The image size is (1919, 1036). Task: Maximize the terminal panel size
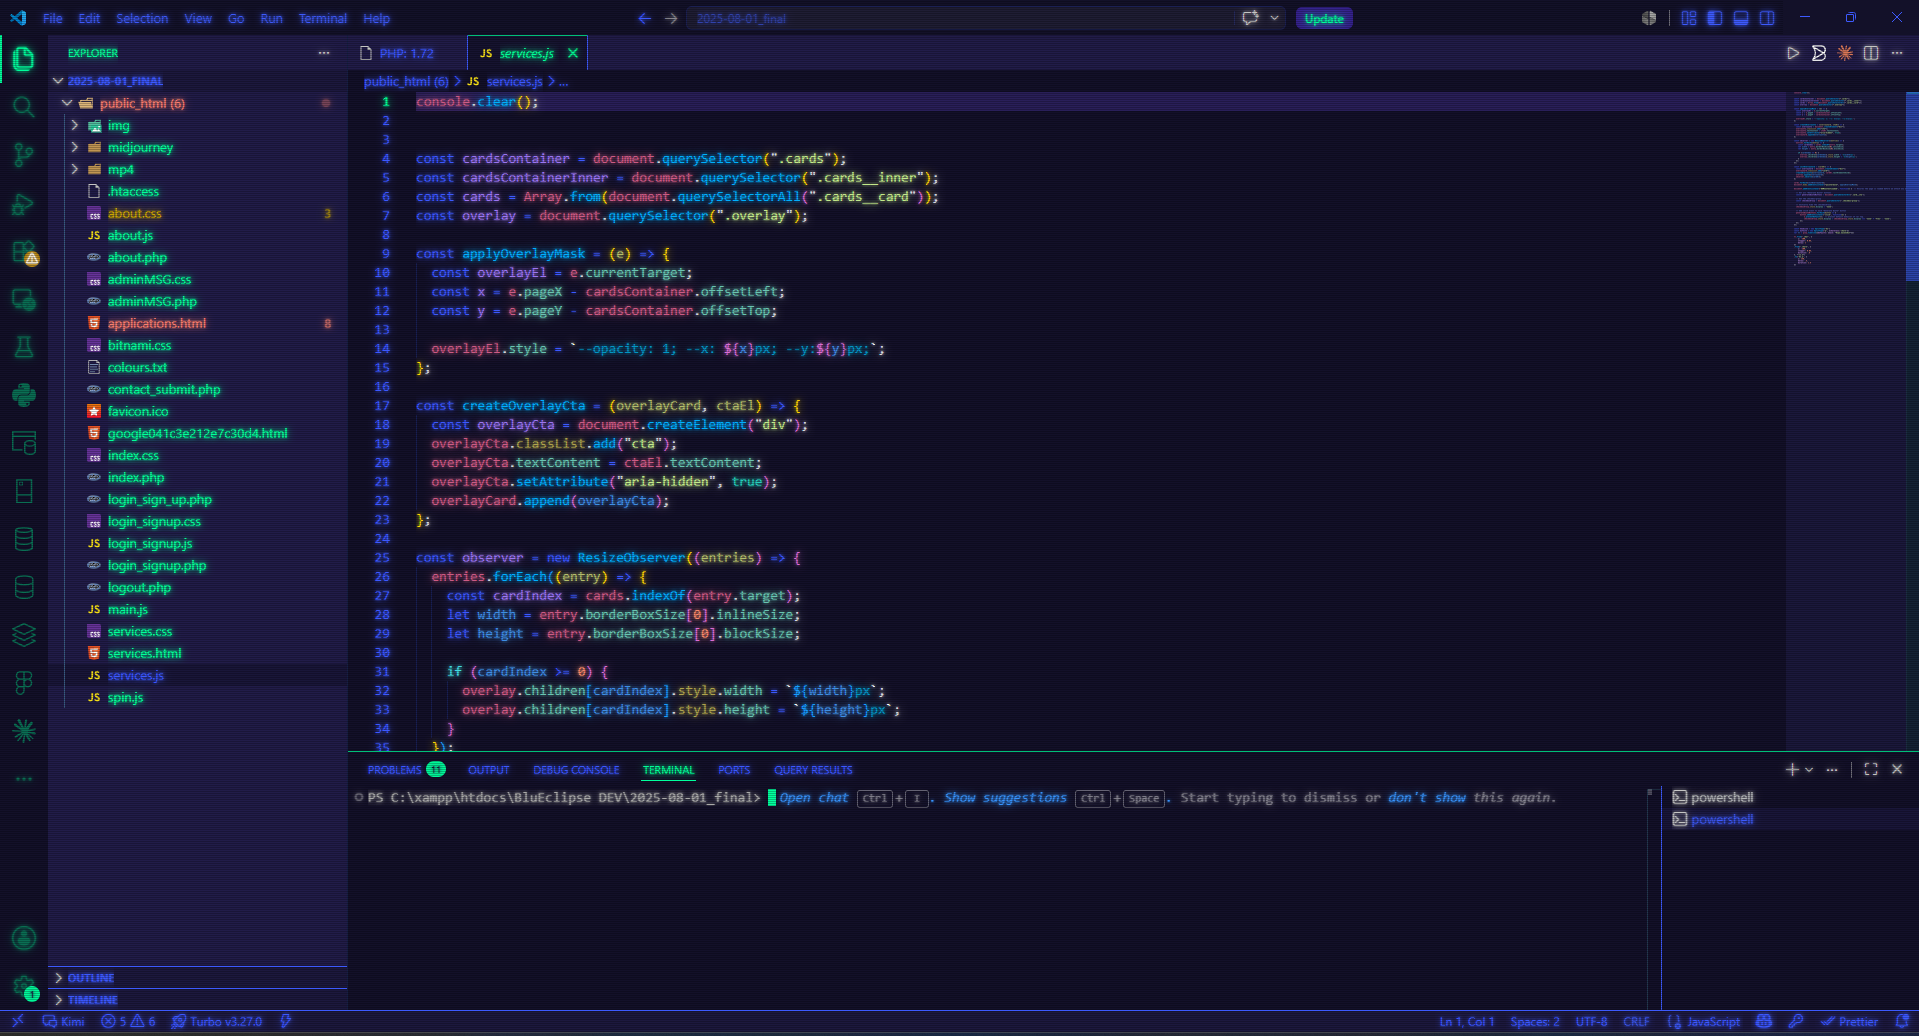[1871, 769]
